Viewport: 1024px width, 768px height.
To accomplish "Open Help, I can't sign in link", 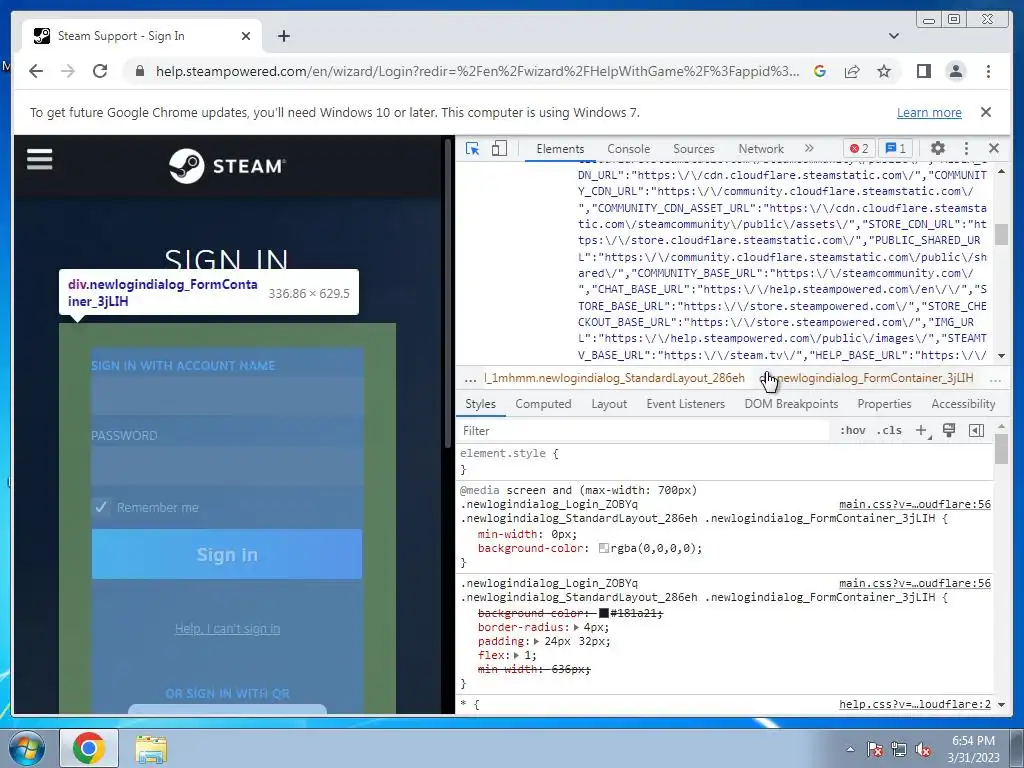I will click(x=227, y=628).
